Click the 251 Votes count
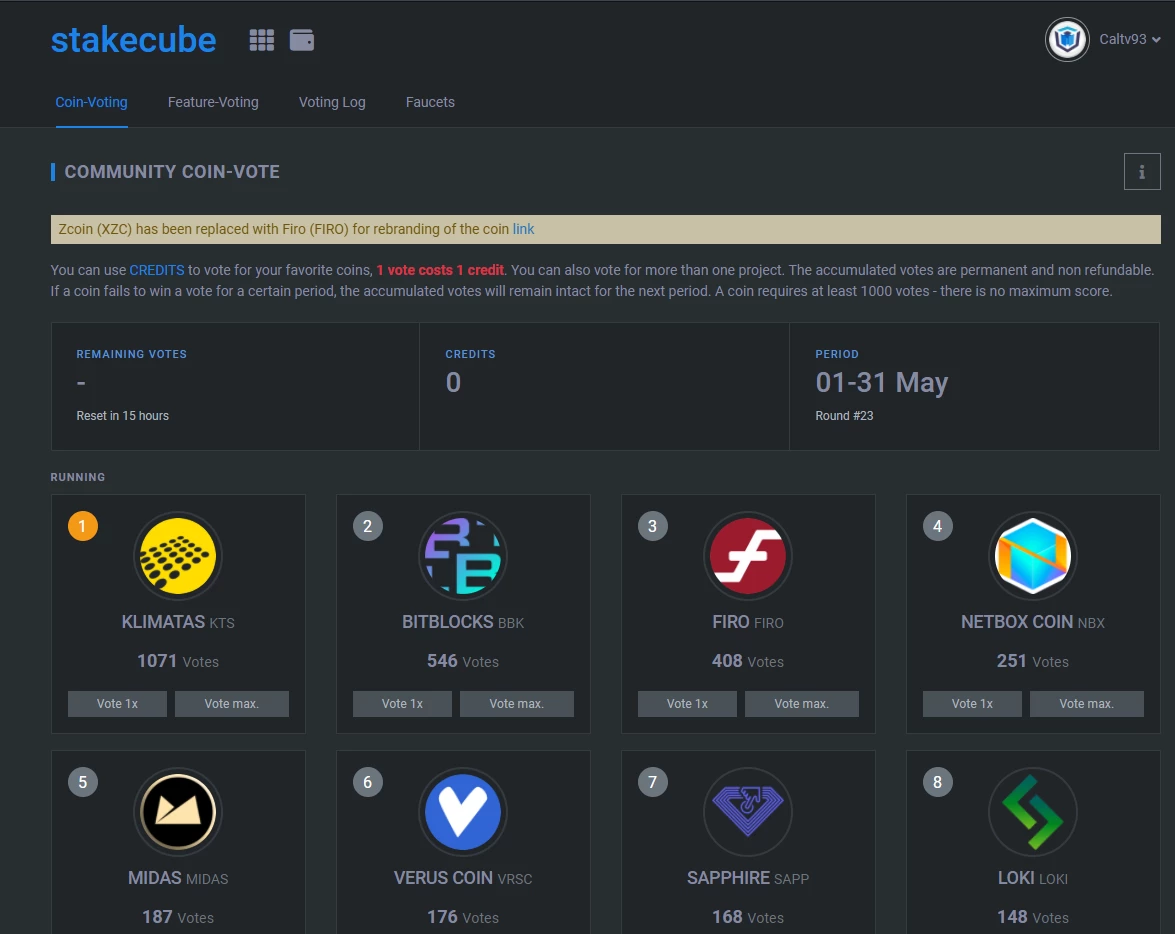Viewport: 1175px width, 934px height. coord(1033,661)
